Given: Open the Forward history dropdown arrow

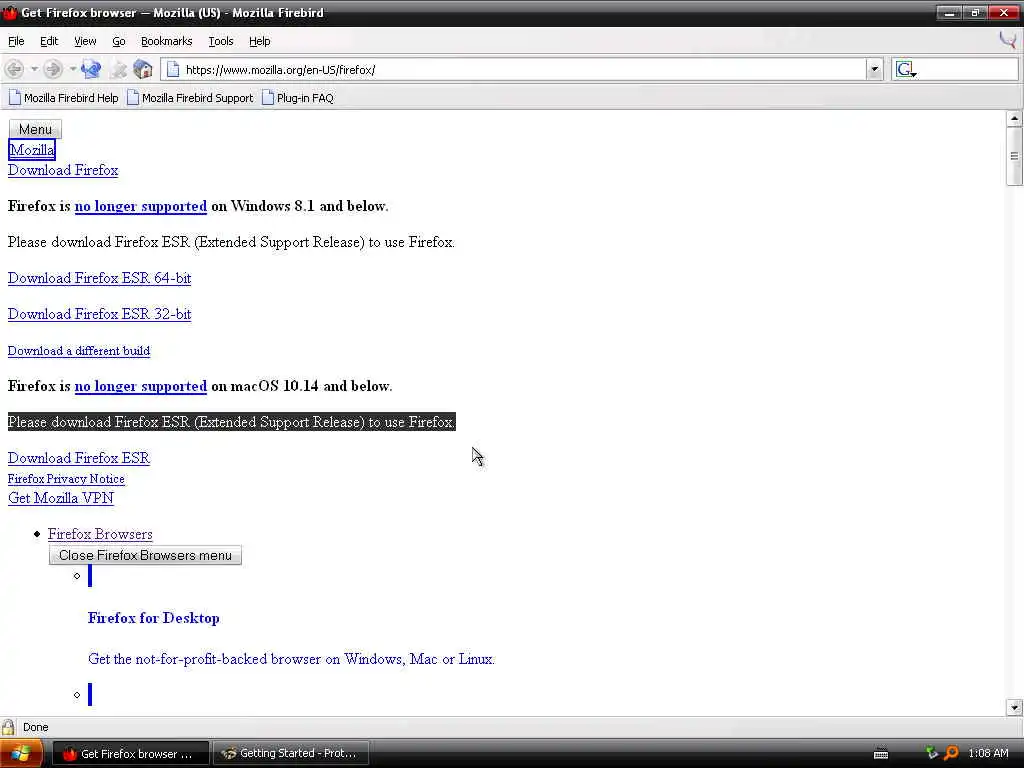Looking at the screenshot, I should point(72,69).
